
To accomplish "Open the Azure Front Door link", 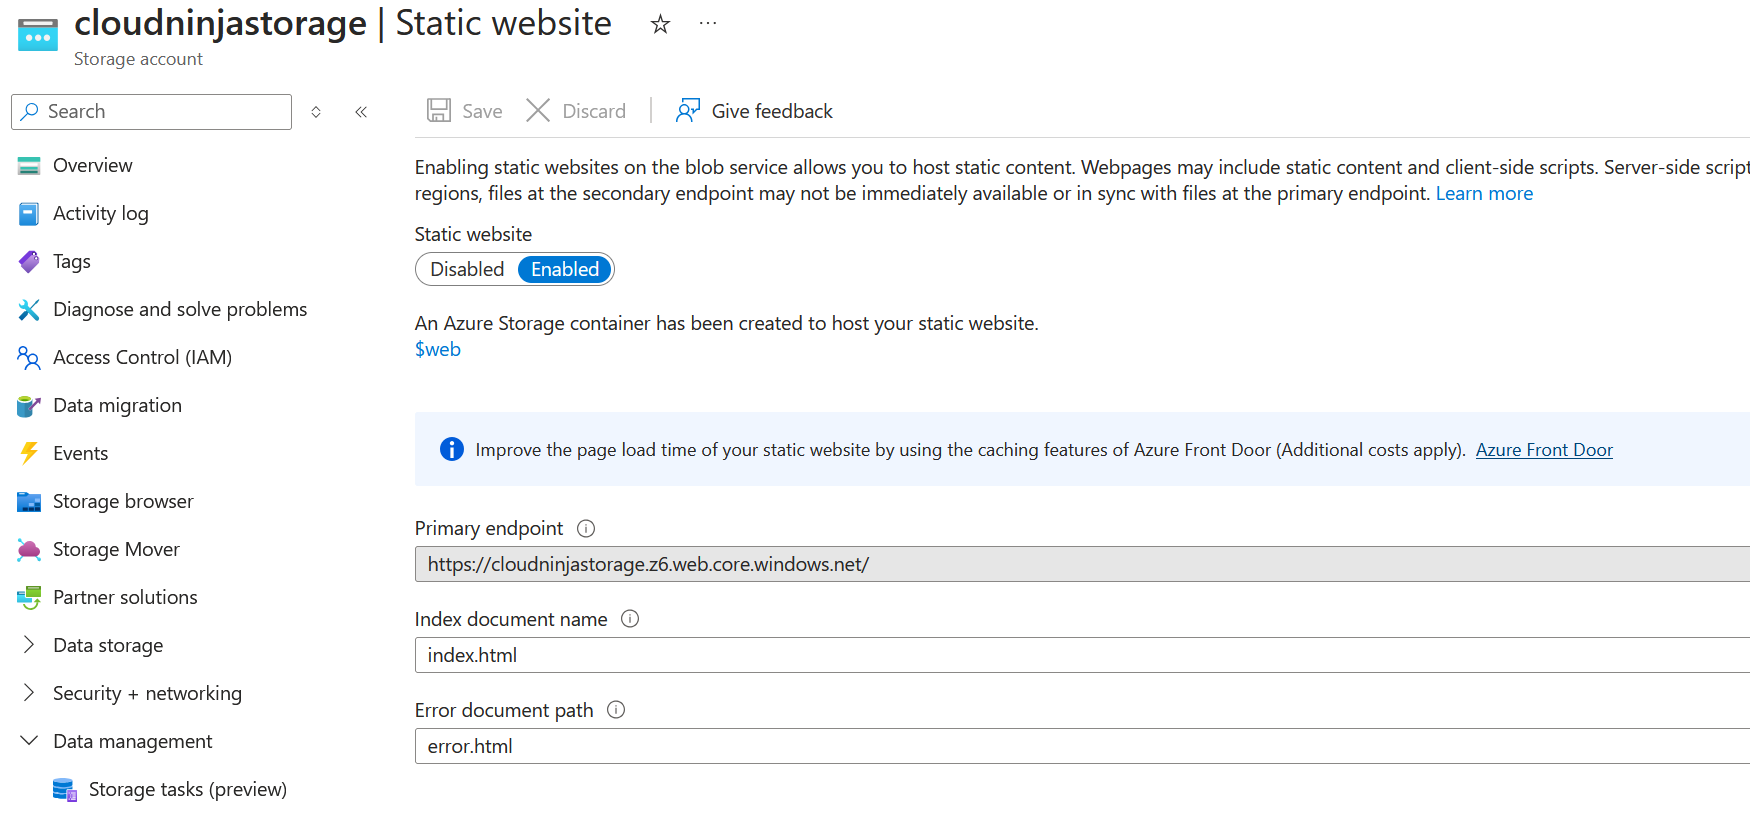I will pyautogui.click(x=1544, y=450).
